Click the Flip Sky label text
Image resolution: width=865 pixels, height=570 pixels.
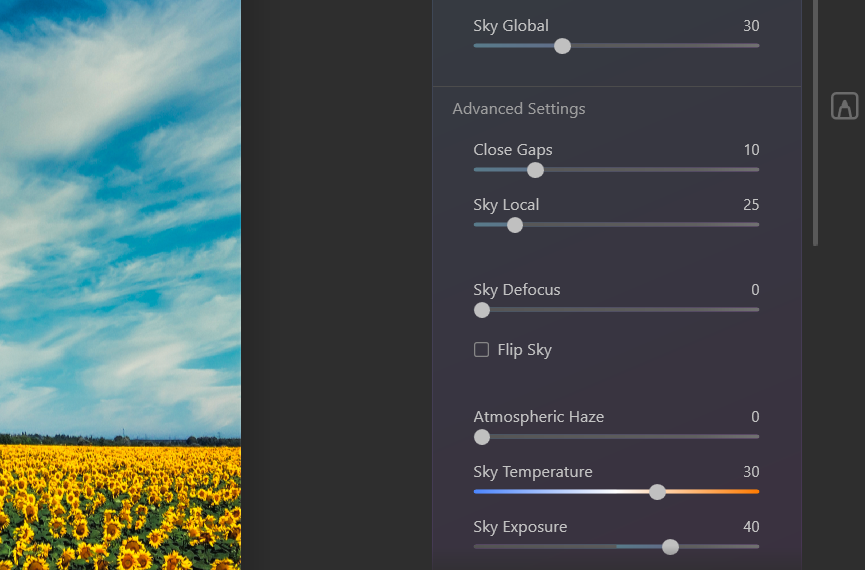(524, 350)
